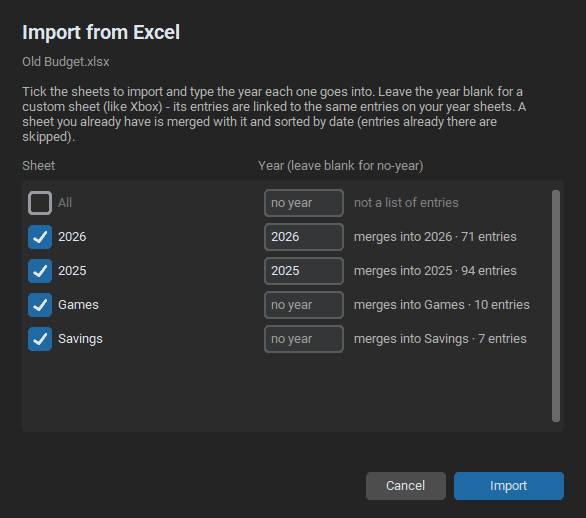This screenshot has height=518, width=586.
Task: Click the 'Savings' sheet name label
Action: click(x=80, y=339)
